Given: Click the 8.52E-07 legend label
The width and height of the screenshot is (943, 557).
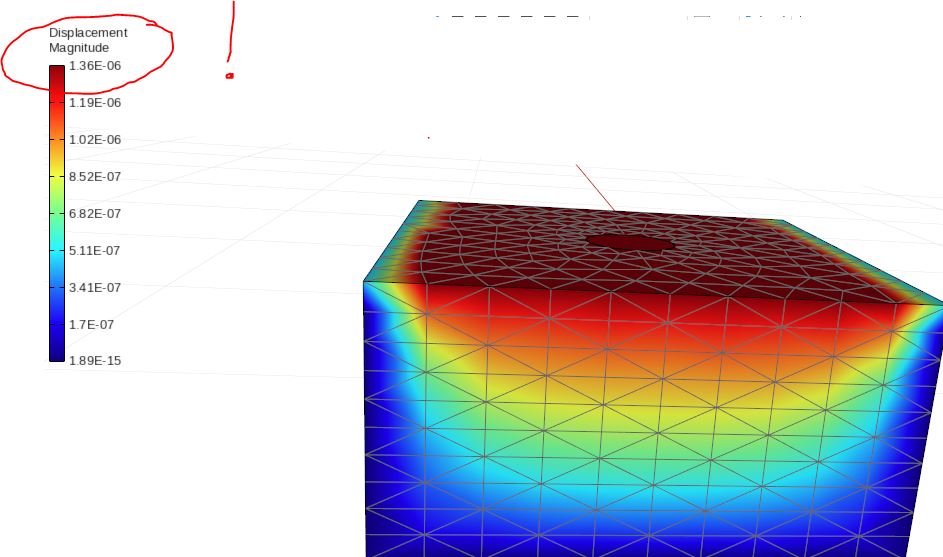Looking at the screenshot, I should (x=95, y=177).
